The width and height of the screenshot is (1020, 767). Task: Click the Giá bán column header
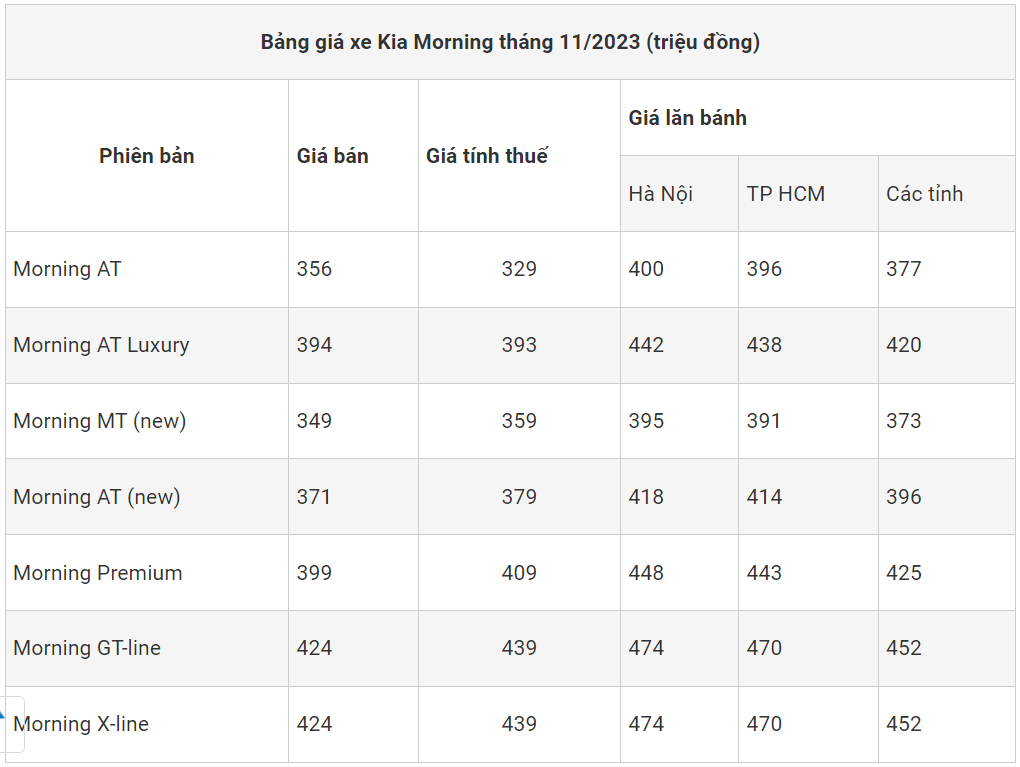tap(332, 156)
